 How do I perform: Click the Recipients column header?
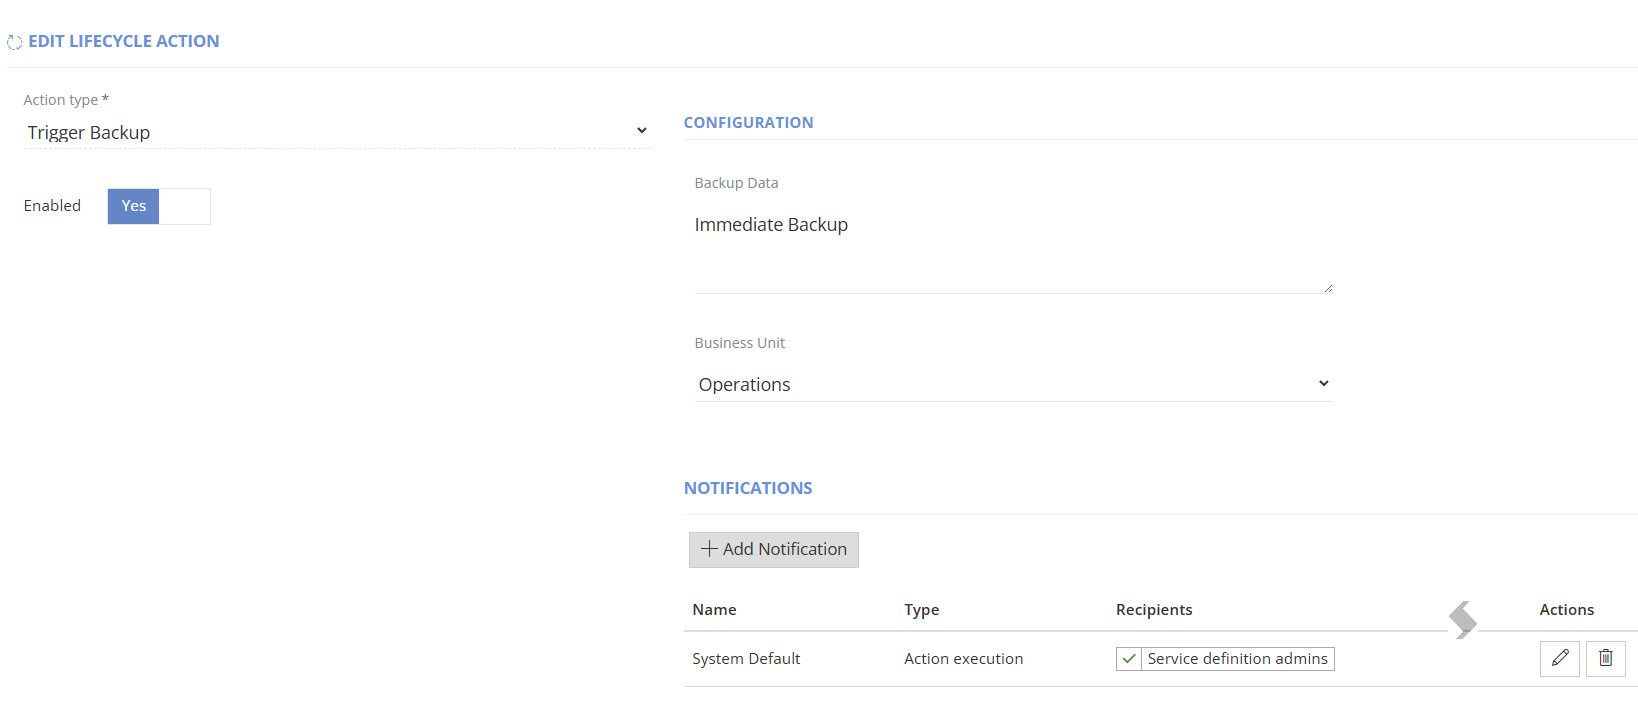[x=1154, y=610]
